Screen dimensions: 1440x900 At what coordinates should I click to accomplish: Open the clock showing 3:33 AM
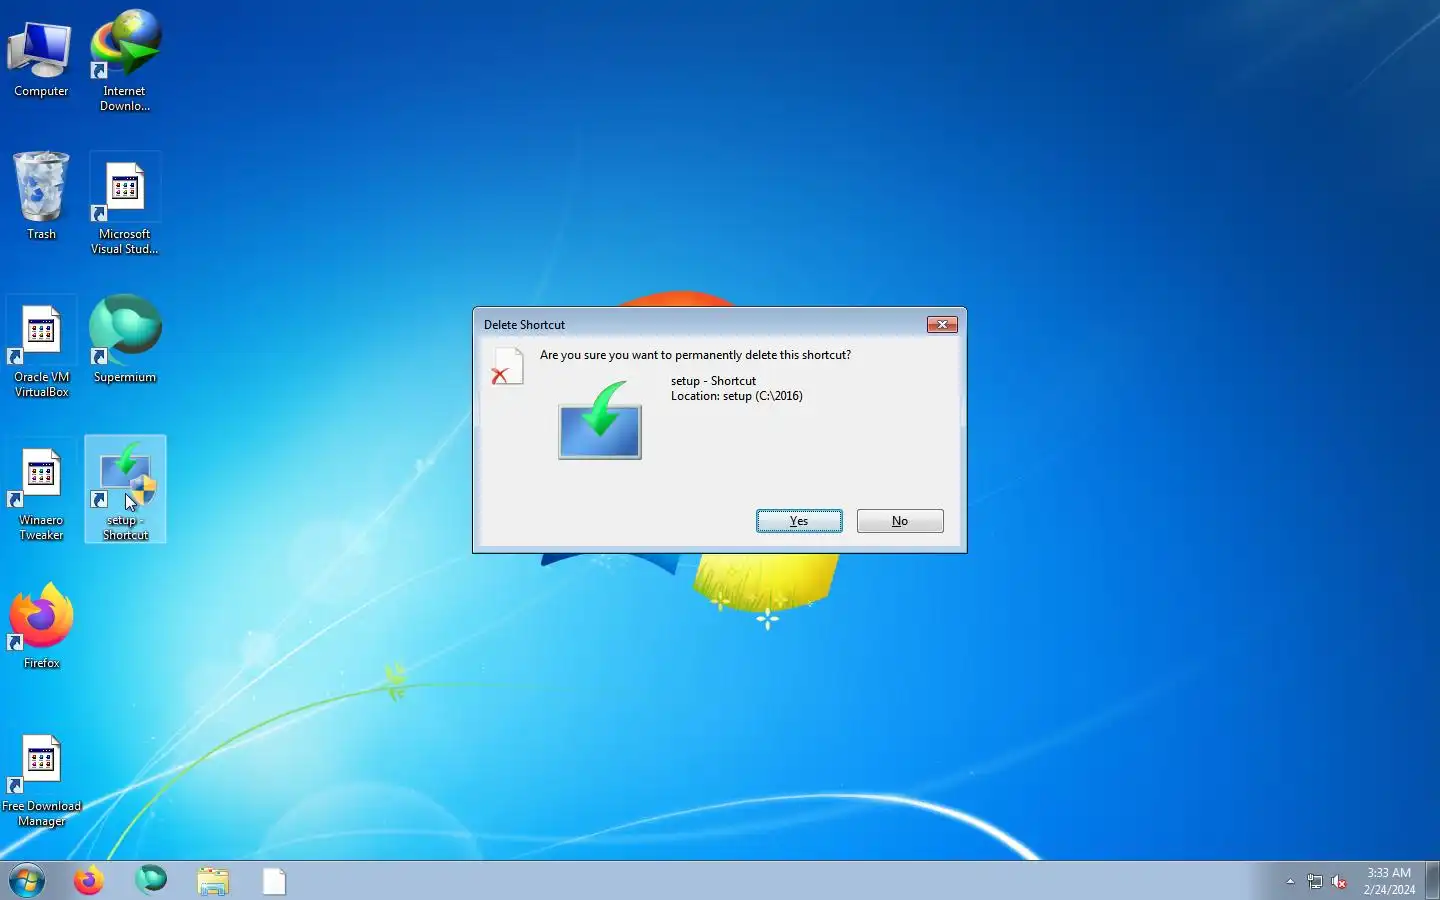[x=1389, y=881]
